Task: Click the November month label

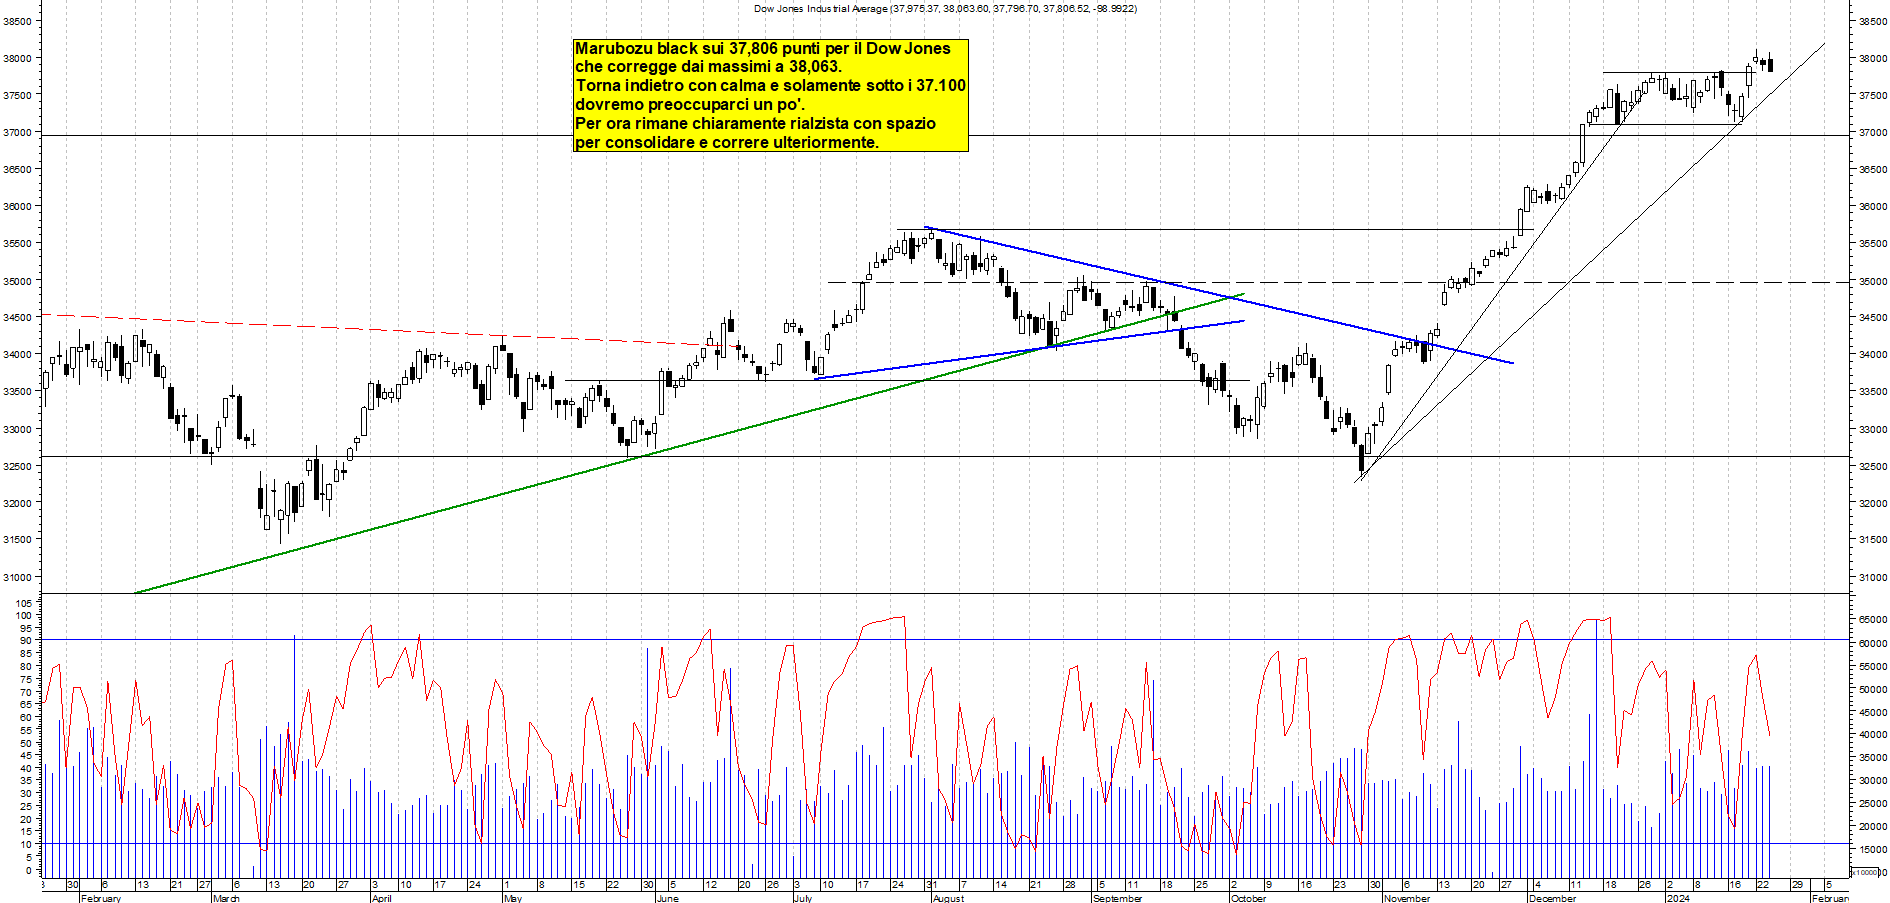Action: click(x=1407, y=898)
